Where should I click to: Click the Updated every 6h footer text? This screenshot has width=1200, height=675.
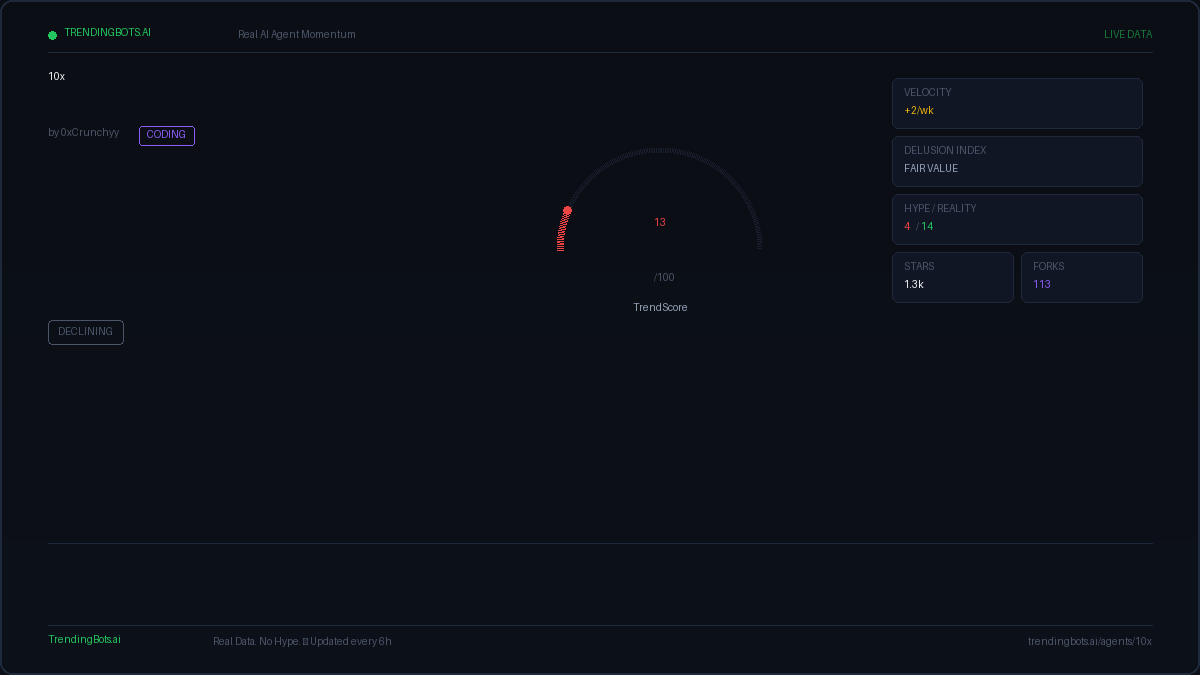(351, 641)
